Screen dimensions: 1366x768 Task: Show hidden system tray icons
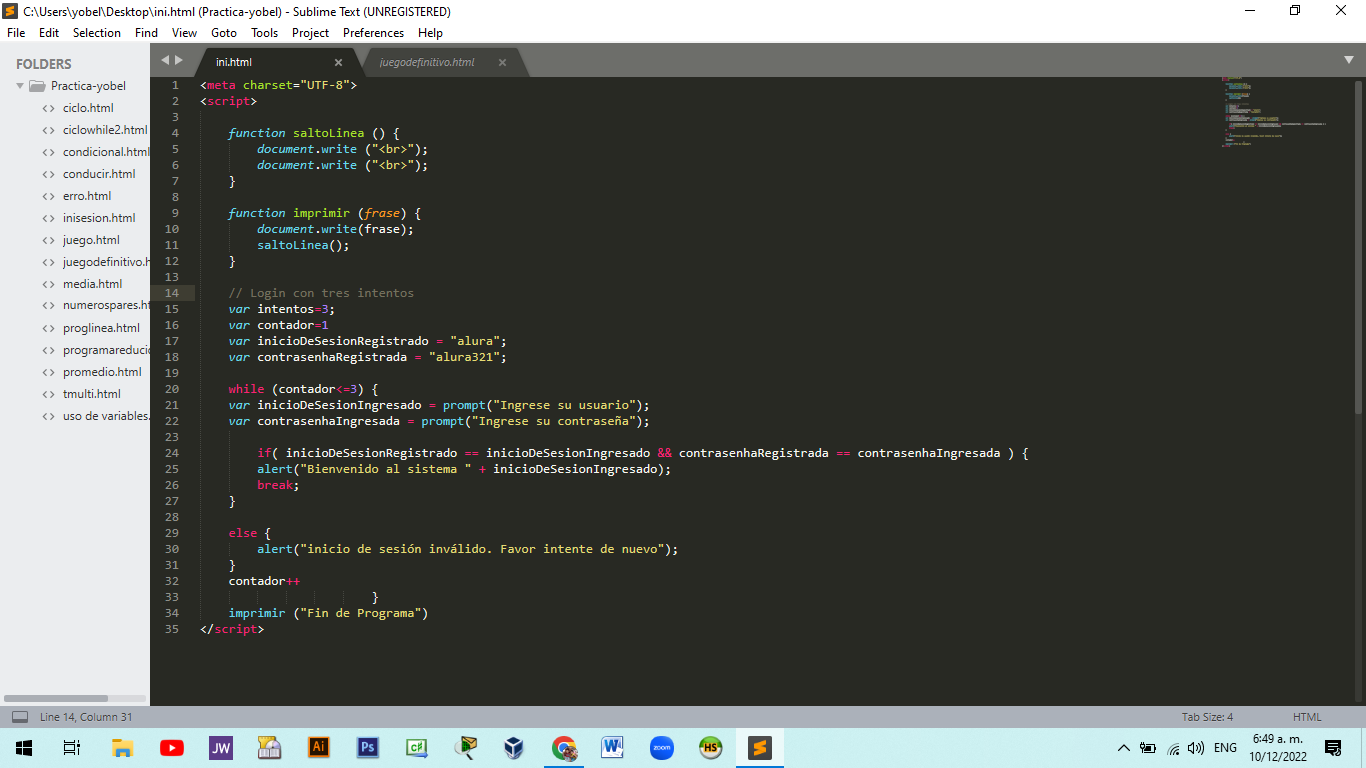click(x=1124, y=748)
